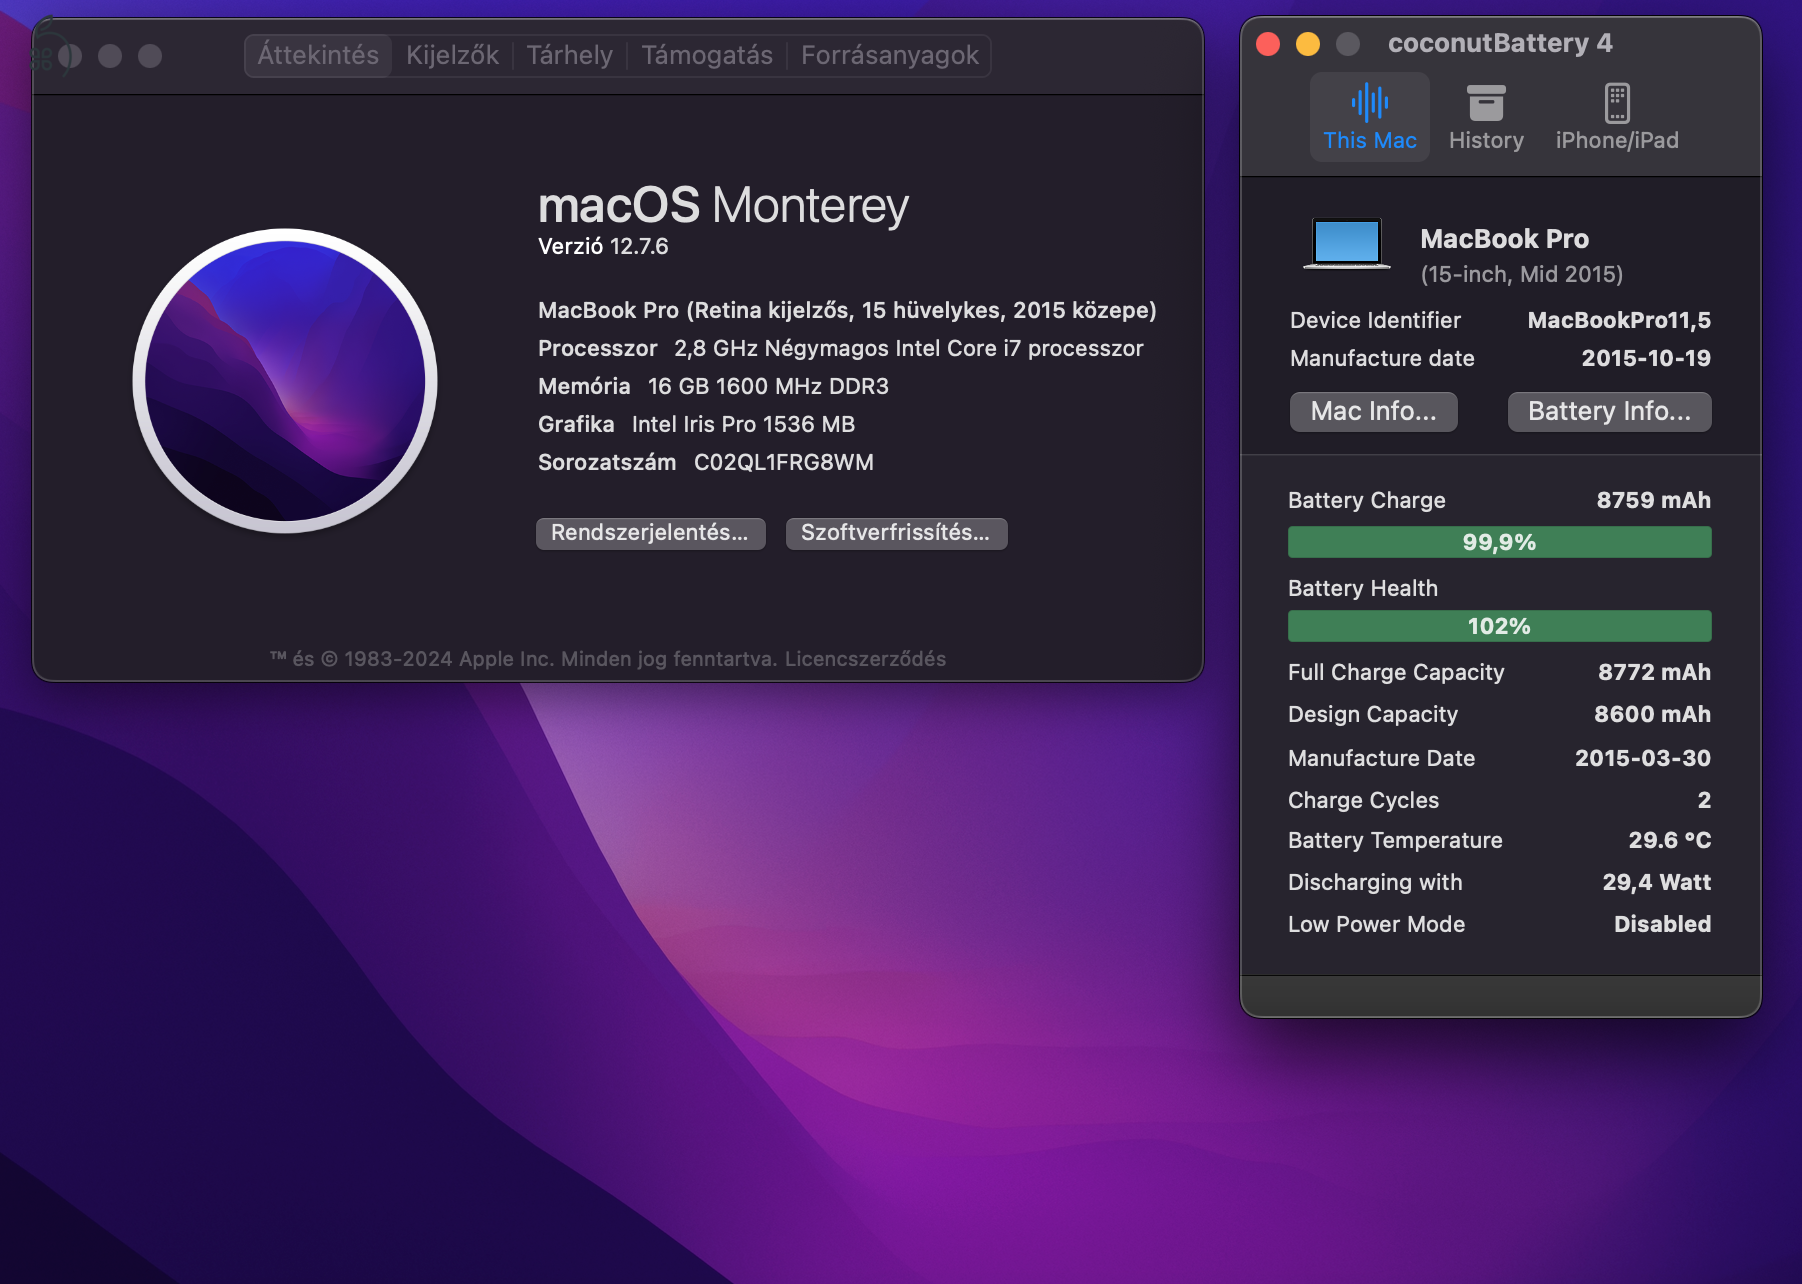Select the This Mac waveform icon

[1370, 103]
